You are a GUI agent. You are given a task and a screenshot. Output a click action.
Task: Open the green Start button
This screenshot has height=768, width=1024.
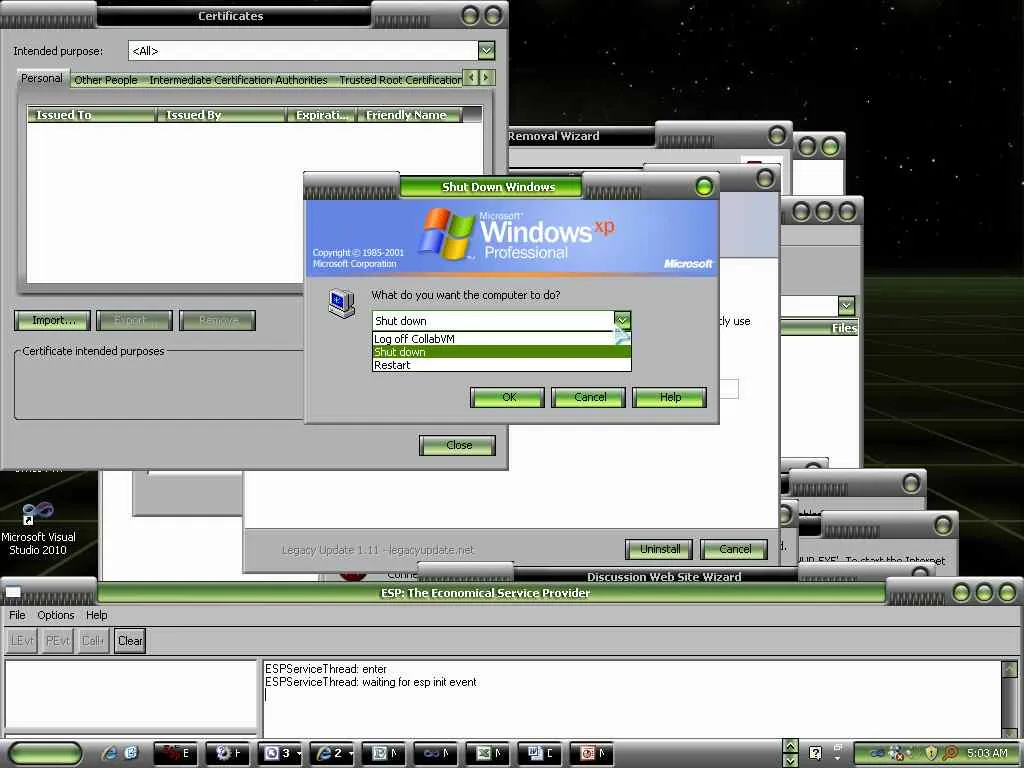click(44, 753)
